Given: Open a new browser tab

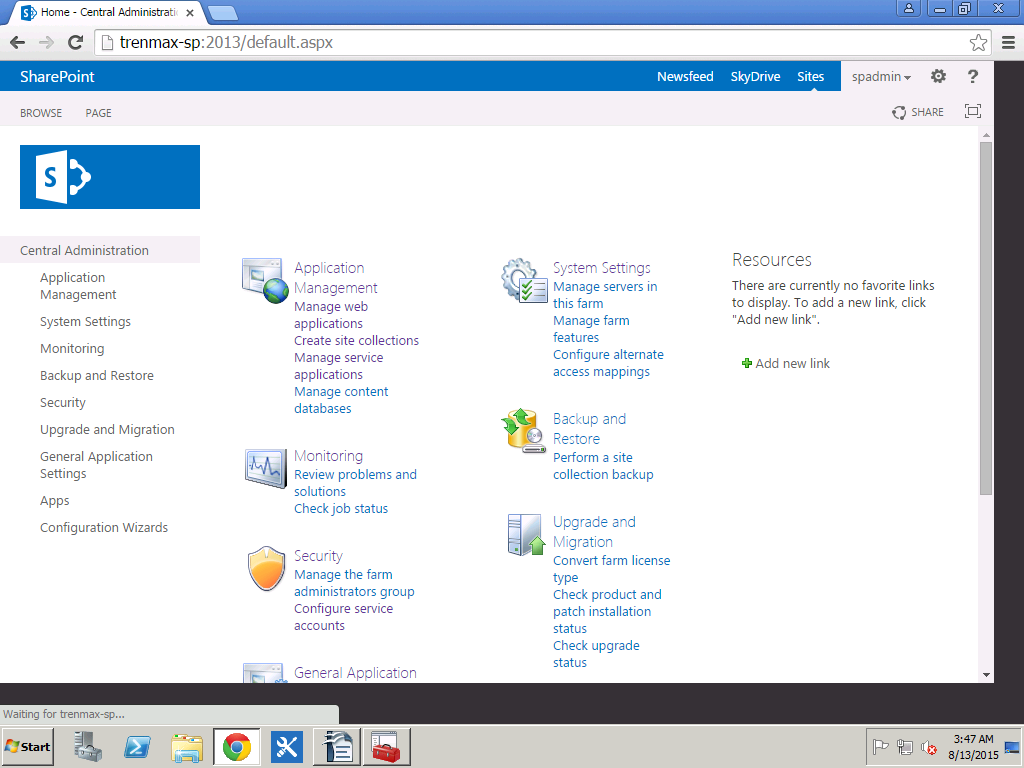Looking at the screenshot, I should pos(223,13).
